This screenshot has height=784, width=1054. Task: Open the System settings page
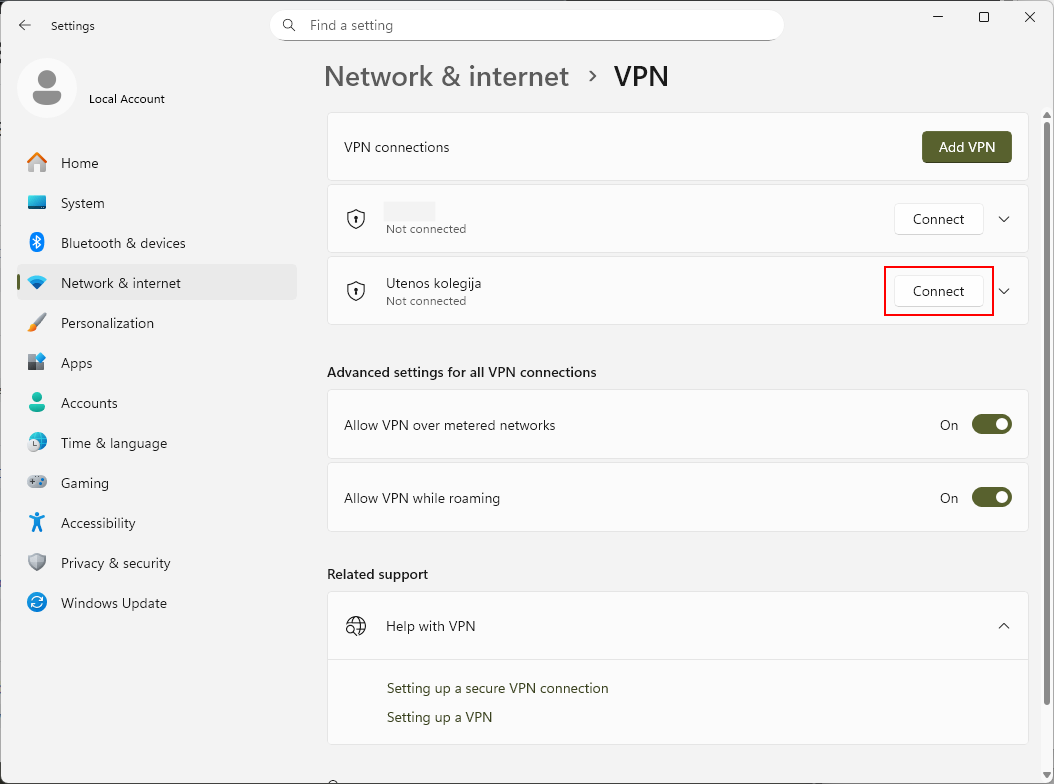pos(82,203)
